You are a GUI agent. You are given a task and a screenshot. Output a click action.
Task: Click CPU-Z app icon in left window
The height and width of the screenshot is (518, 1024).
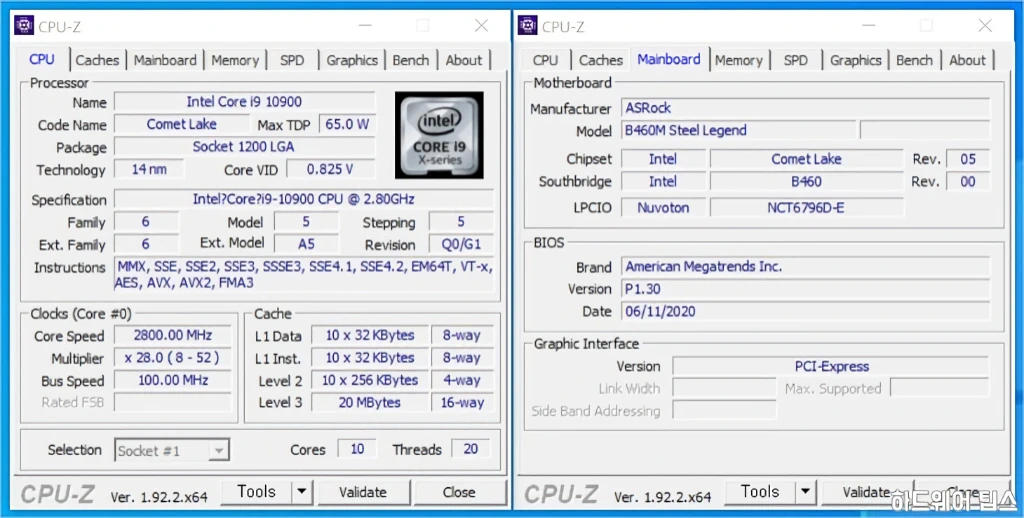(24, 25)
